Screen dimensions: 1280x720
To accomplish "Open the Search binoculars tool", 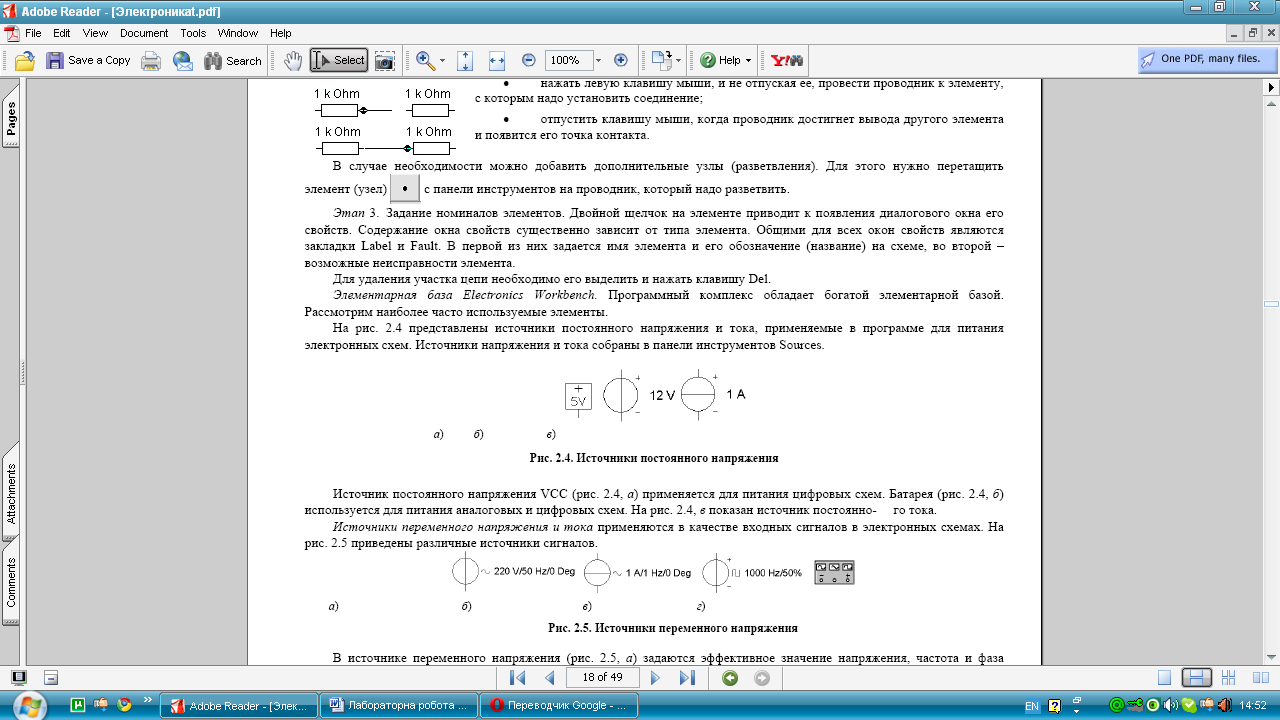I will [233, 60].
